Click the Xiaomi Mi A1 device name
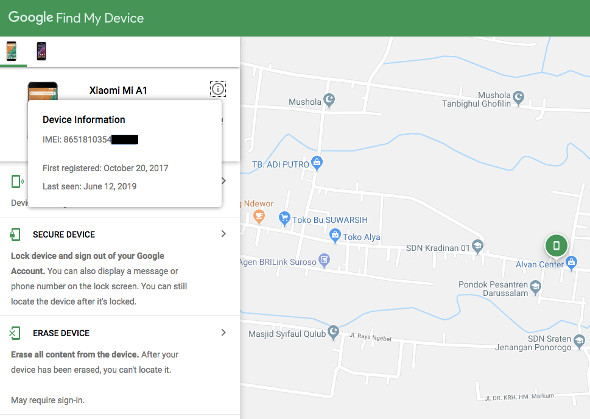The image size is (590, 419). point(118,90)
